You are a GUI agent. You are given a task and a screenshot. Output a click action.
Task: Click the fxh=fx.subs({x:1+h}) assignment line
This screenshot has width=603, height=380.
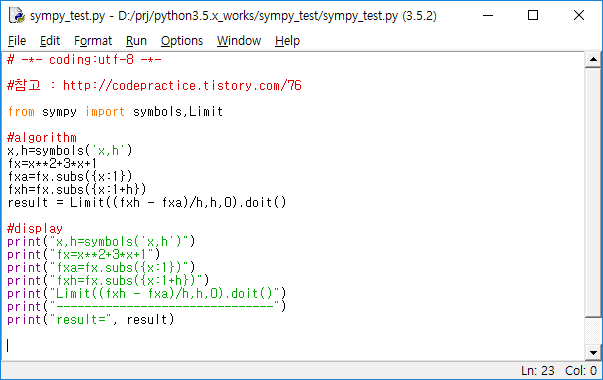[77, 190]
